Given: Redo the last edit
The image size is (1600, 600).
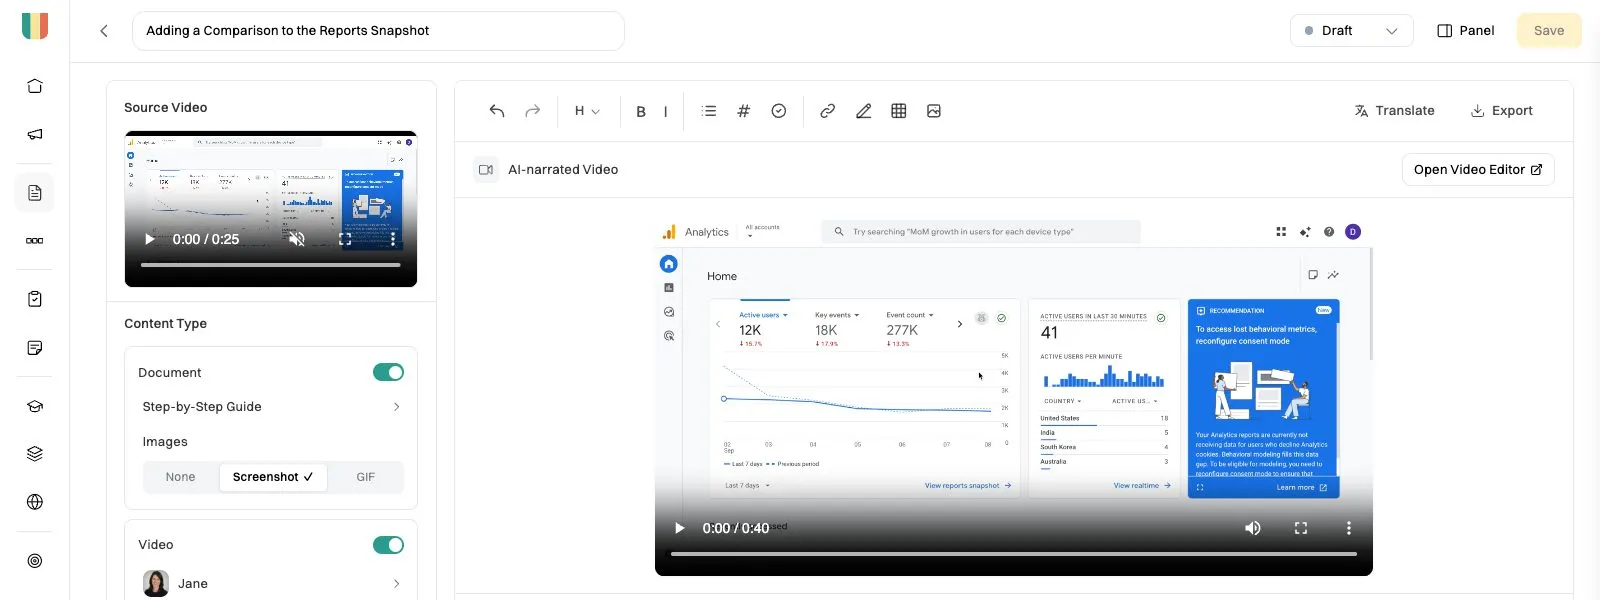Looking at the screenshot, I should tap(533, 111).
